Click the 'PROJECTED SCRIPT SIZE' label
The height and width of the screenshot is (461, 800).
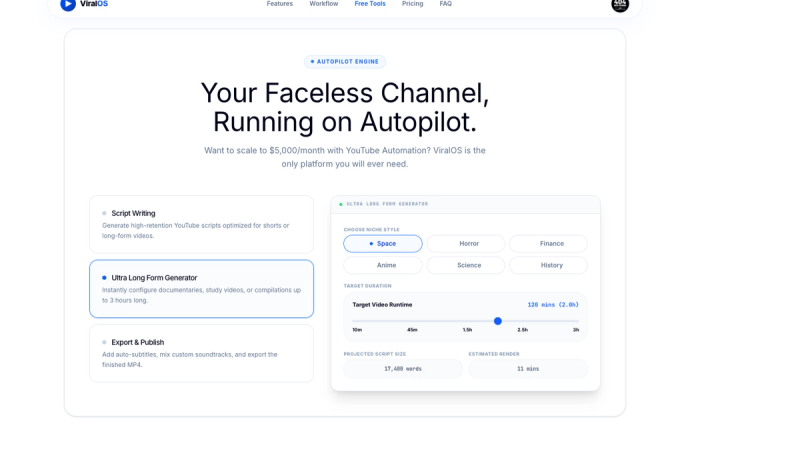point(374,354)
